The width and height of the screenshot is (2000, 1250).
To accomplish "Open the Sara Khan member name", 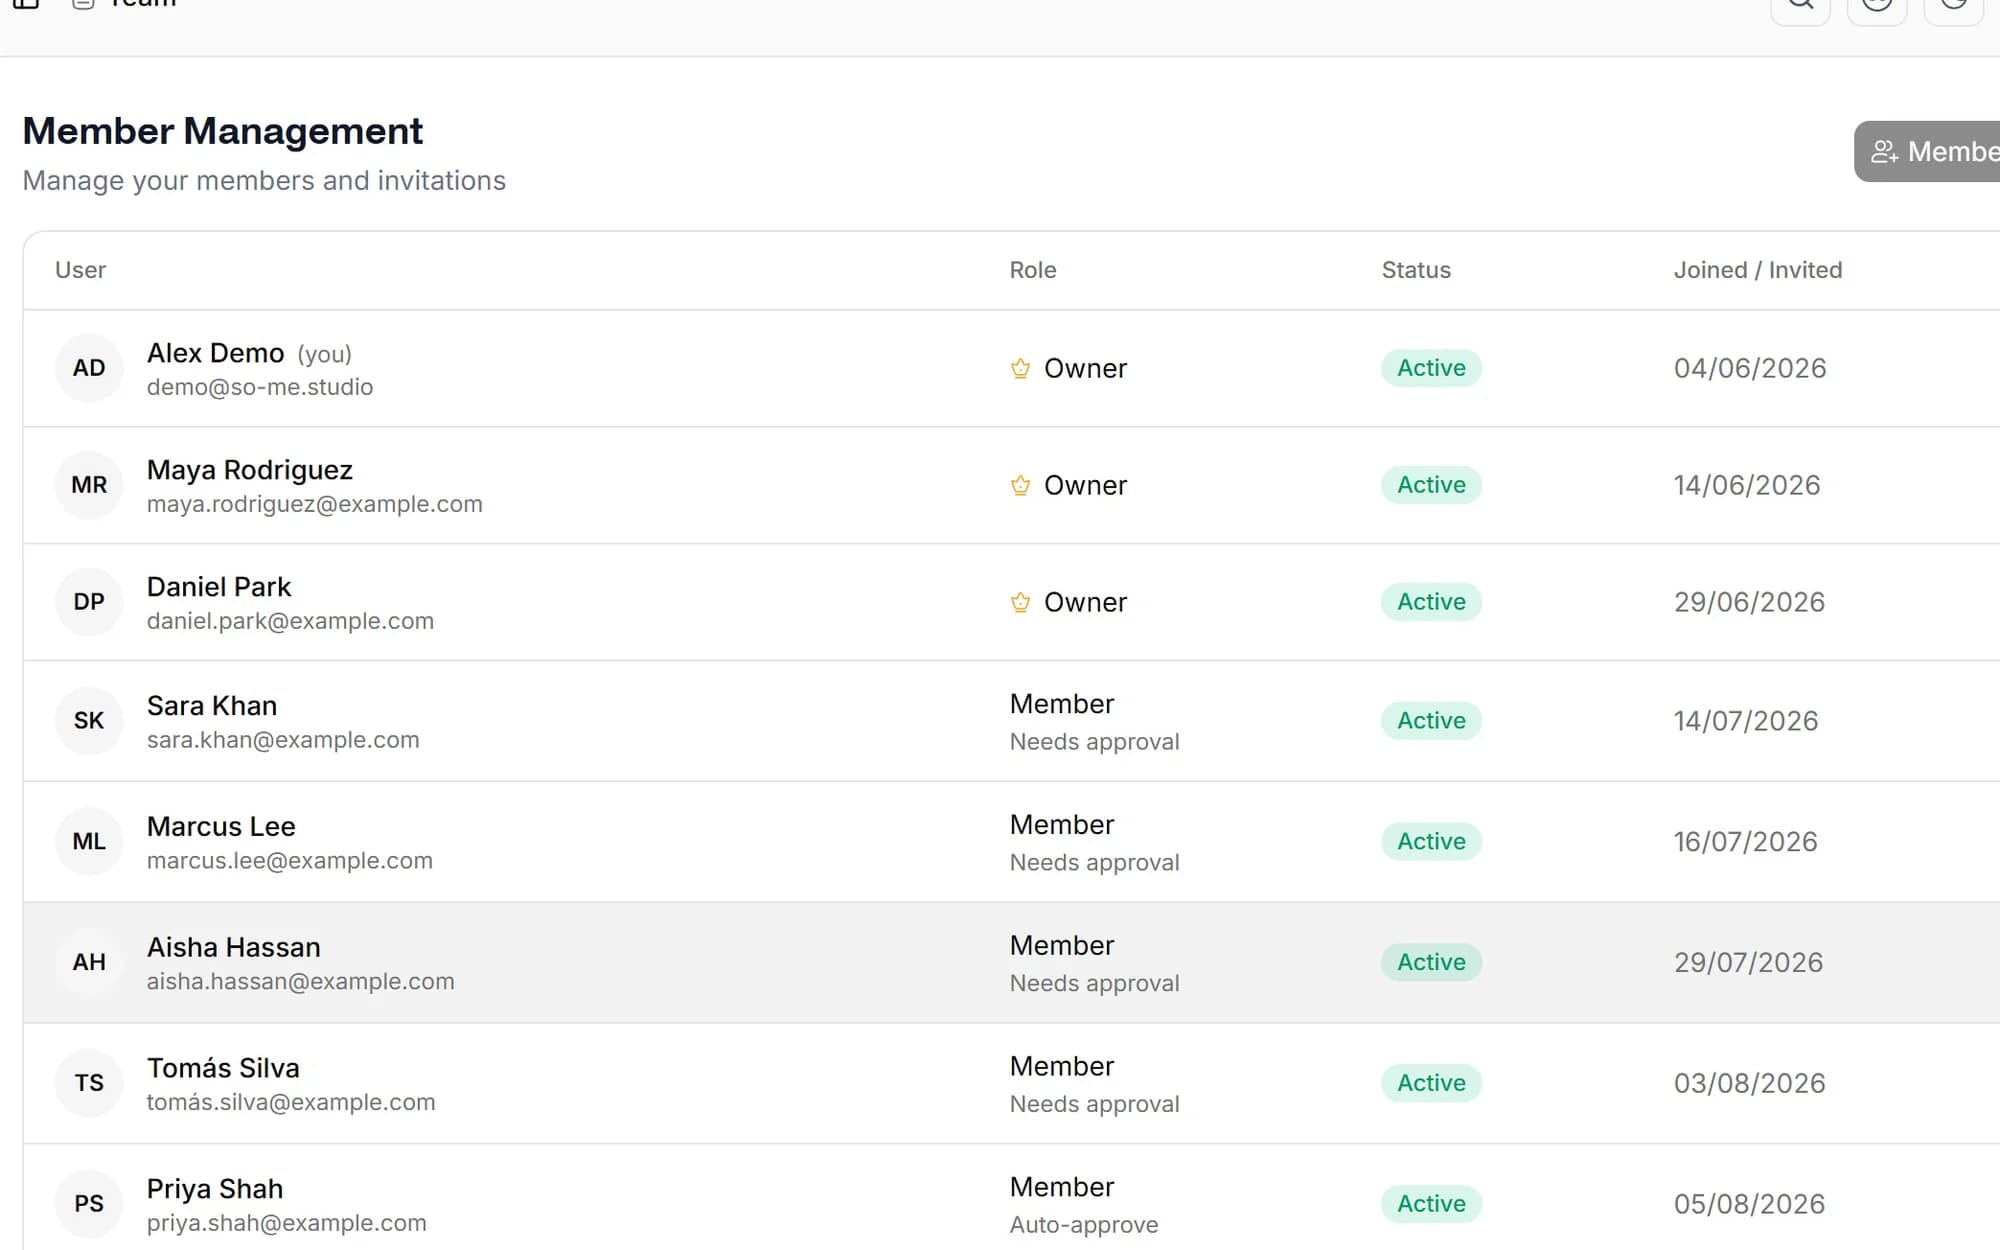I will click(x=212, y=706).
